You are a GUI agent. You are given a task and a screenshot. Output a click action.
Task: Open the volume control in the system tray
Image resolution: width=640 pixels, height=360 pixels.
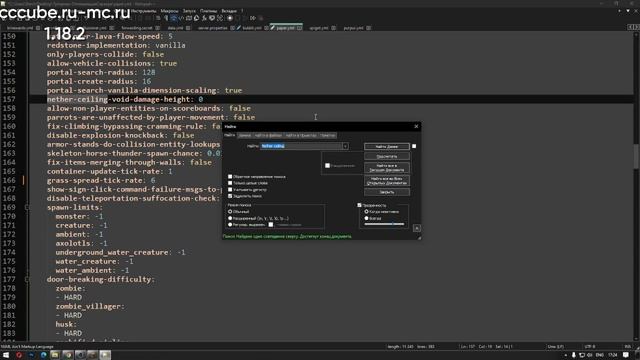[590, 355]
